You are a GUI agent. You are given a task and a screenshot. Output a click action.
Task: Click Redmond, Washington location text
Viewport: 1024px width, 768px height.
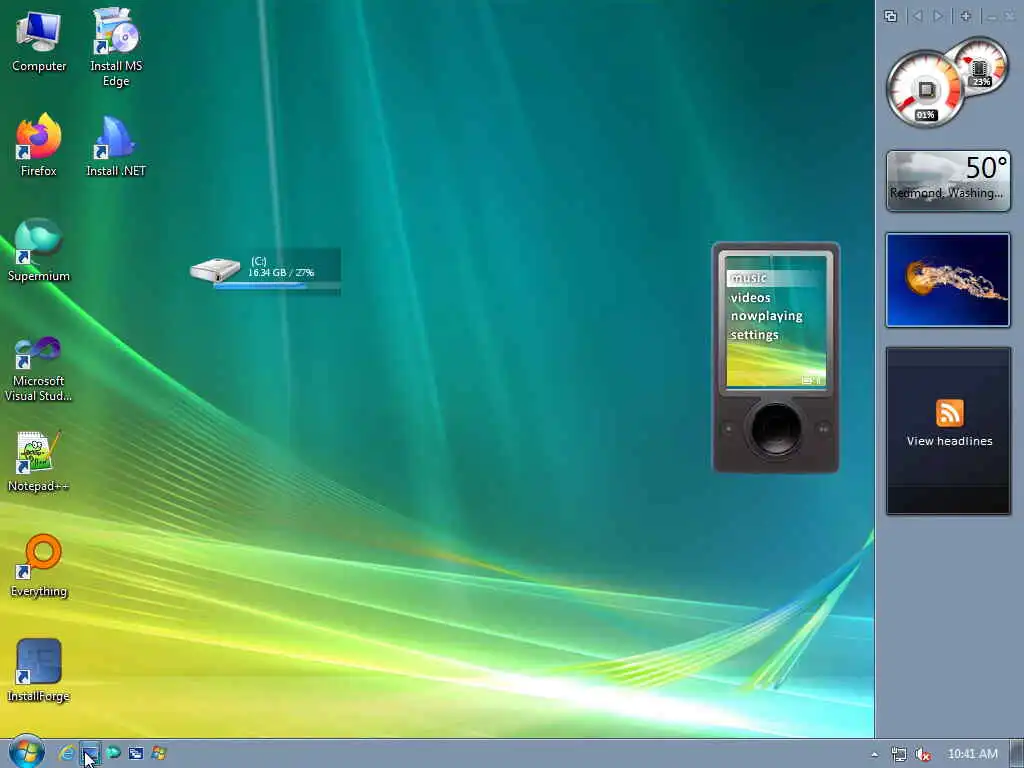point(946,193)
